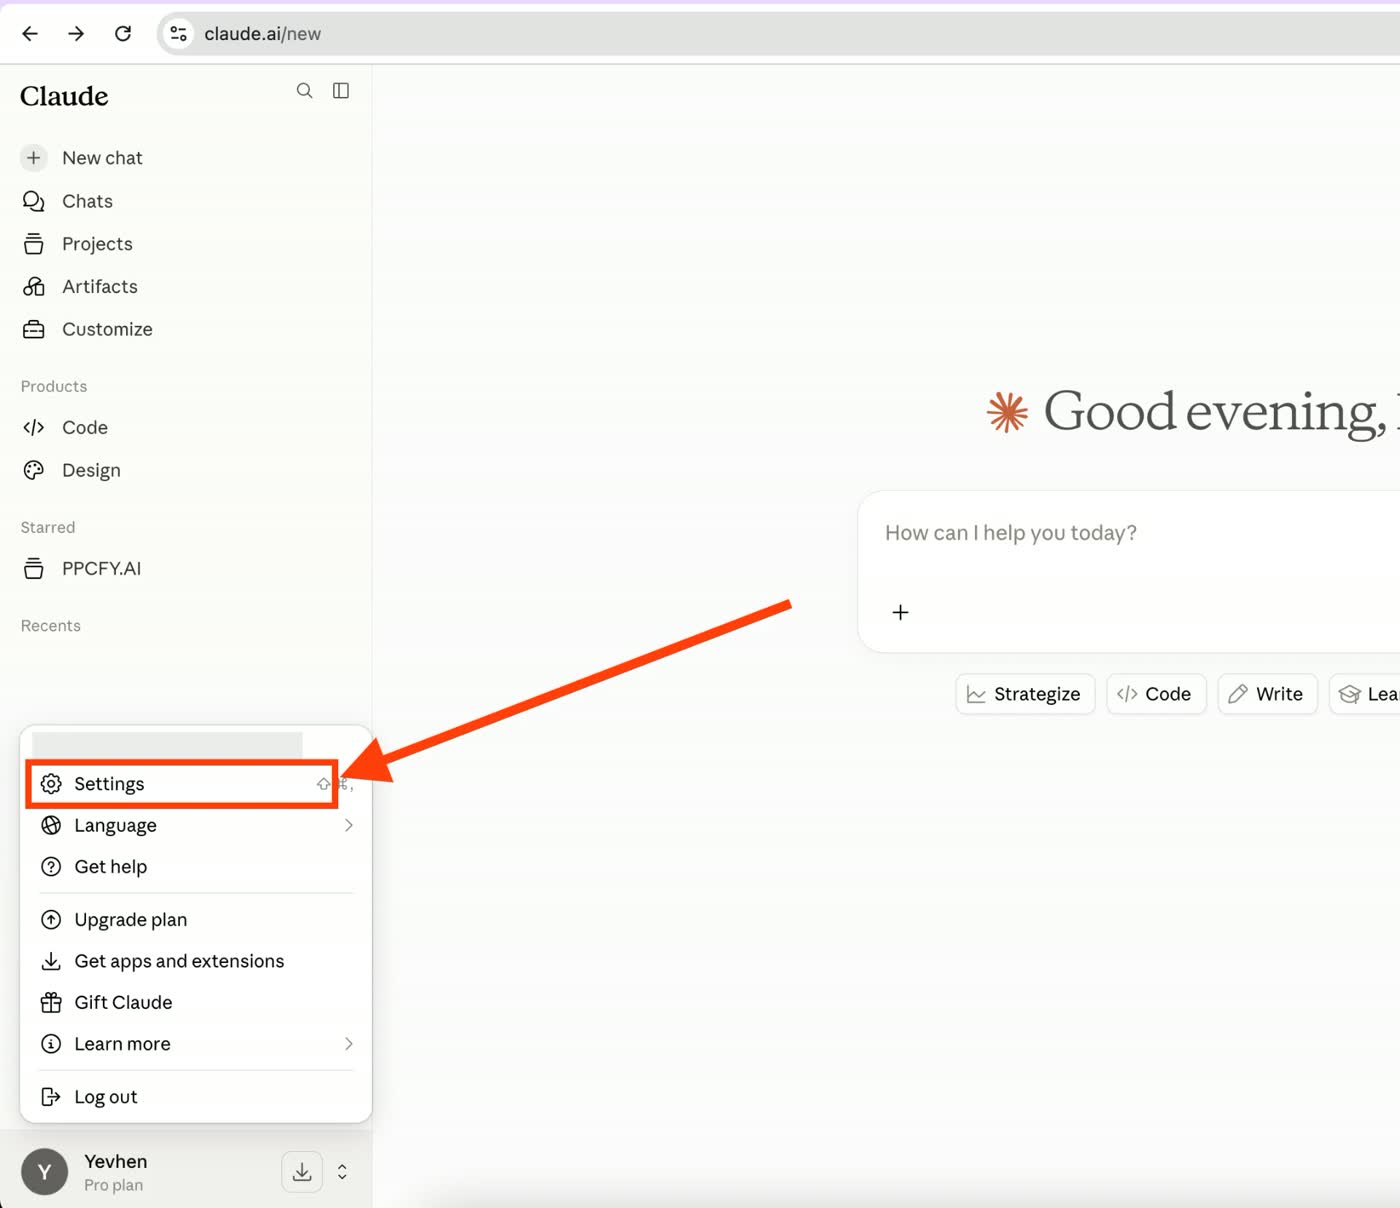The width and height of the screenshot is (1400, 1208).
Task: Click the Customize toolbox icon
Action: pos(34,330)
